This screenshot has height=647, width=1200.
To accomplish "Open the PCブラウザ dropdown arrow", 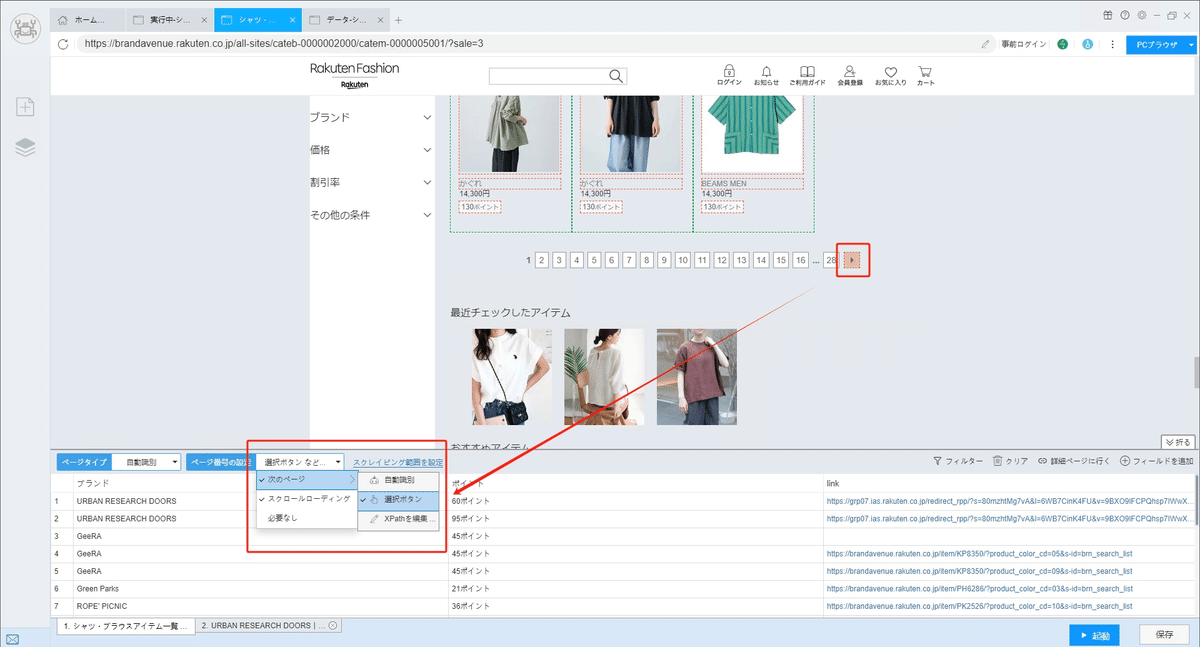I will pos(1191,44).
